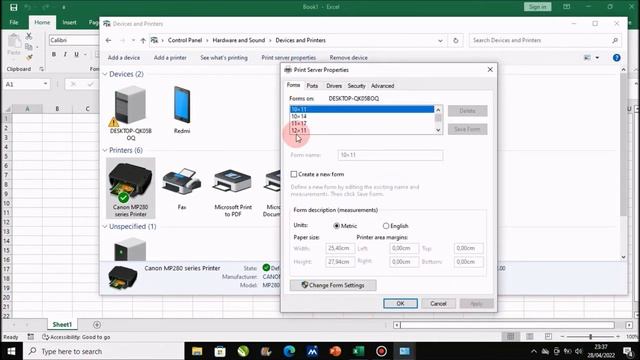Click Print server properties in the toolbar
This screenshot has width=640, height=360.
point(289,58)
